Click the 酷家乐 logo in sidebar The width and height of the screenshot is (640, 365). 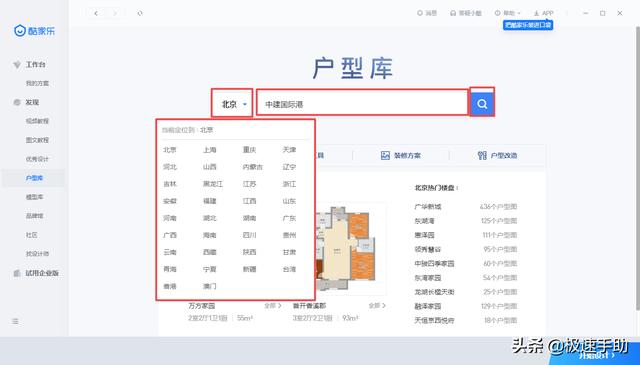coord(34,31)
